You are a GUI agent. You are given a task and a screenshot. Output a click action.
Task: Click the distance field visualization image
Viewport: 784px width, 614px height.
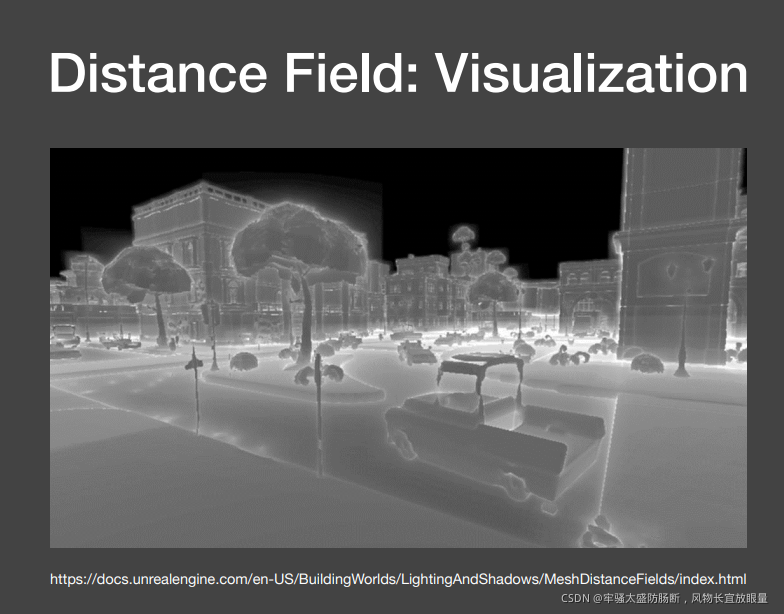pyautogui.click(x=398, y=348)
